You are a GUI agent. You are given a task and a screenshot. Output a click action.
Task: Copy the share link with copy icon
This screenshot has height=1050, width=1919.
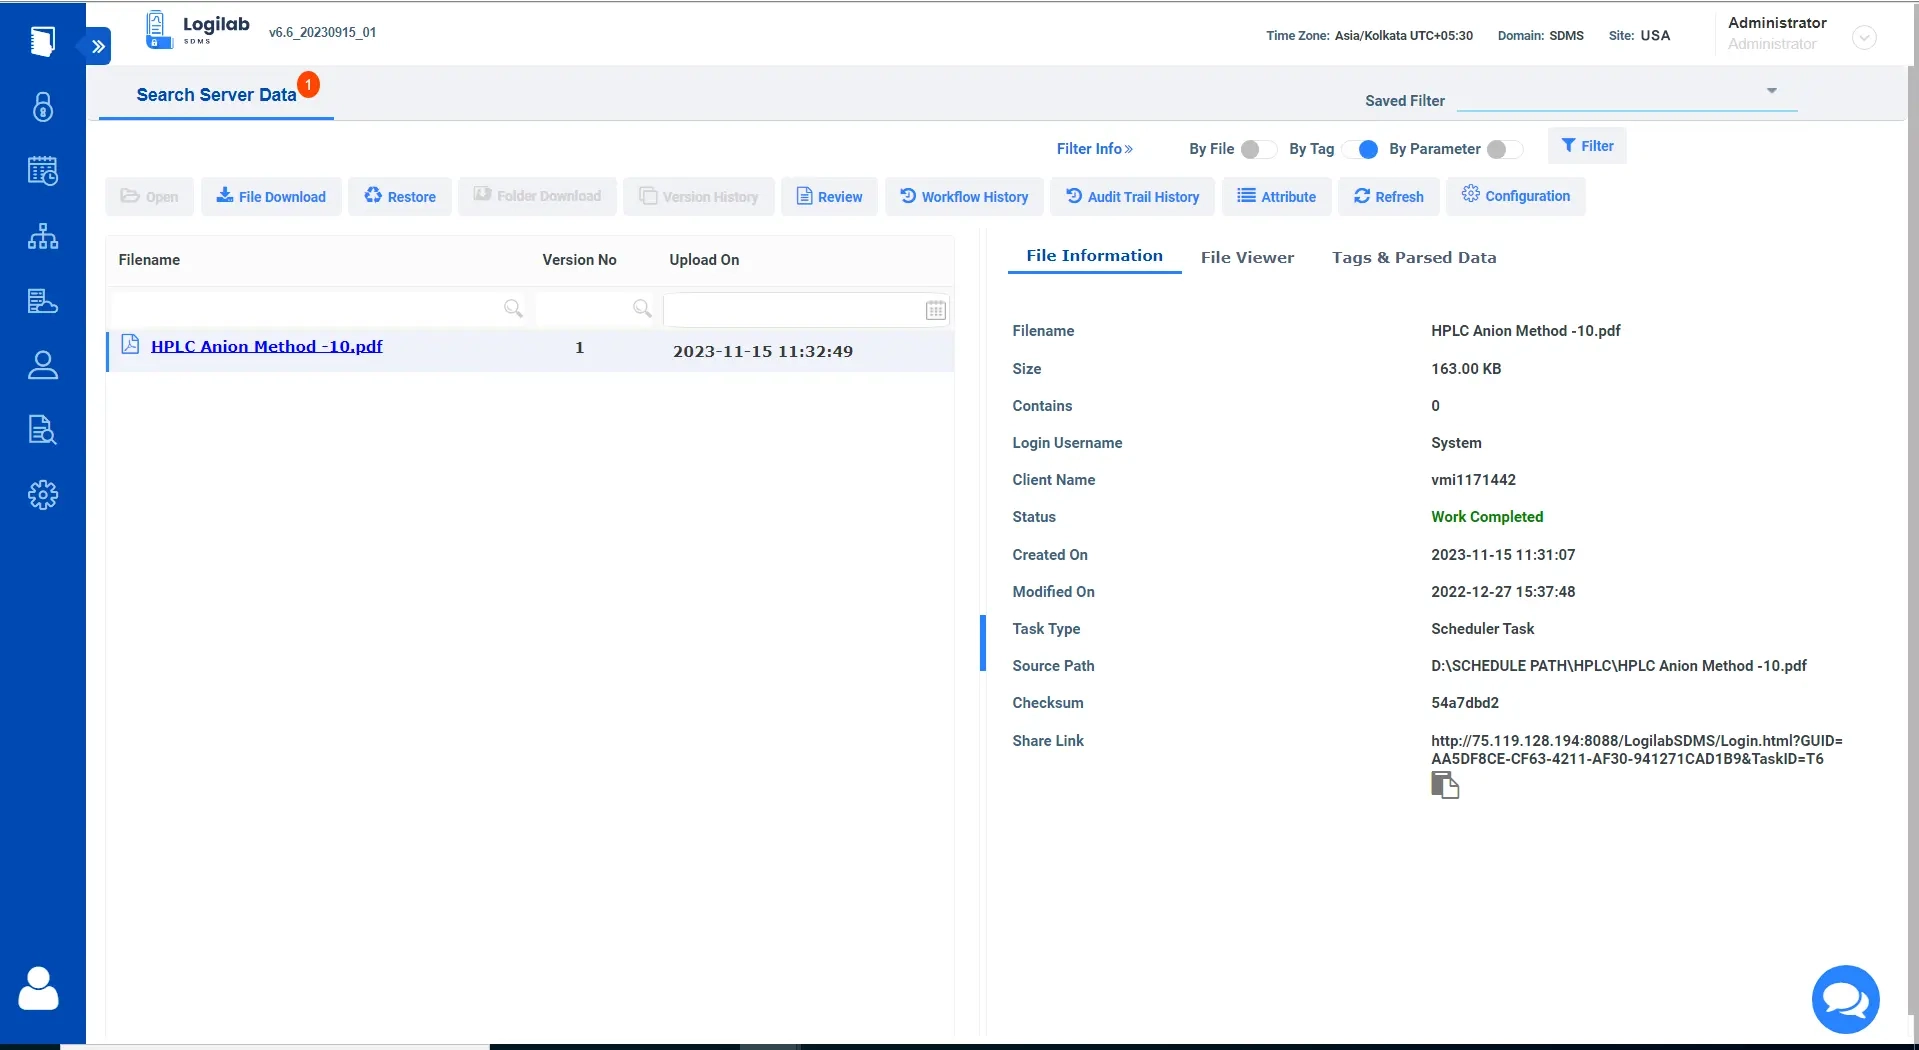(x=1445, y=786)
